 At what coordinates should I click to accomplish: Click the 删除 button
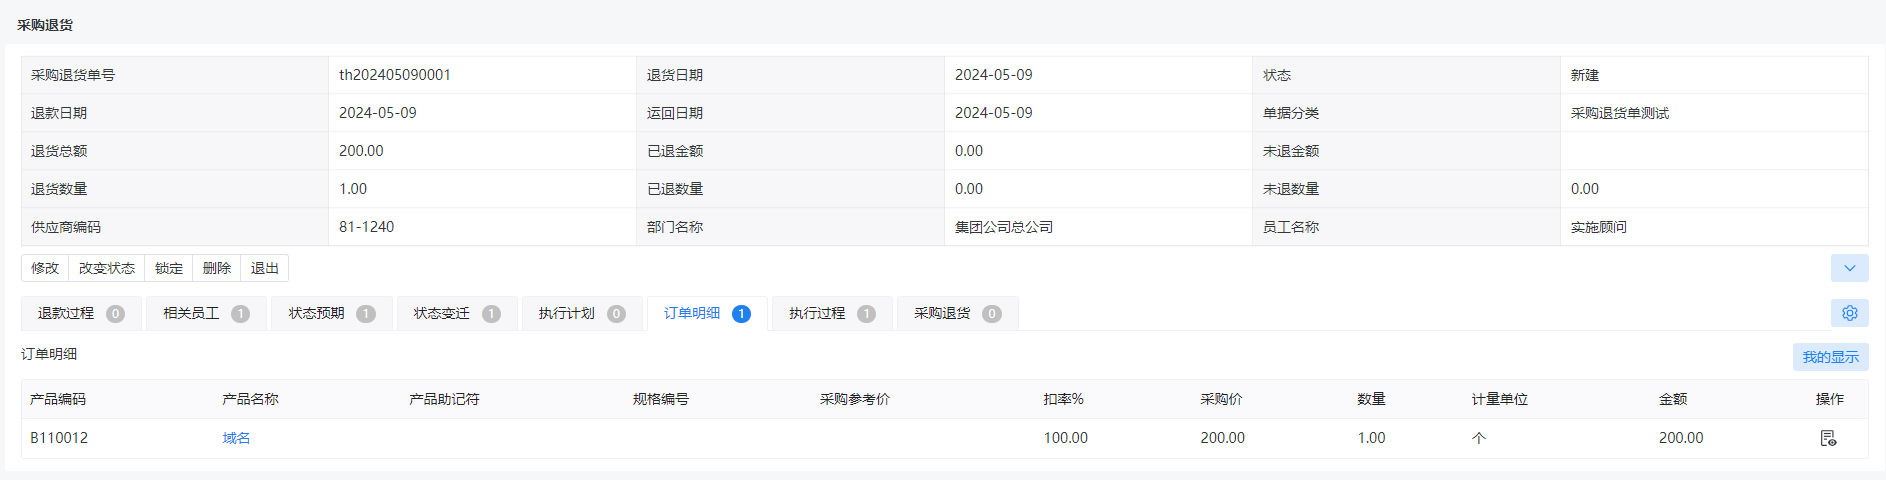coord(217,268)
